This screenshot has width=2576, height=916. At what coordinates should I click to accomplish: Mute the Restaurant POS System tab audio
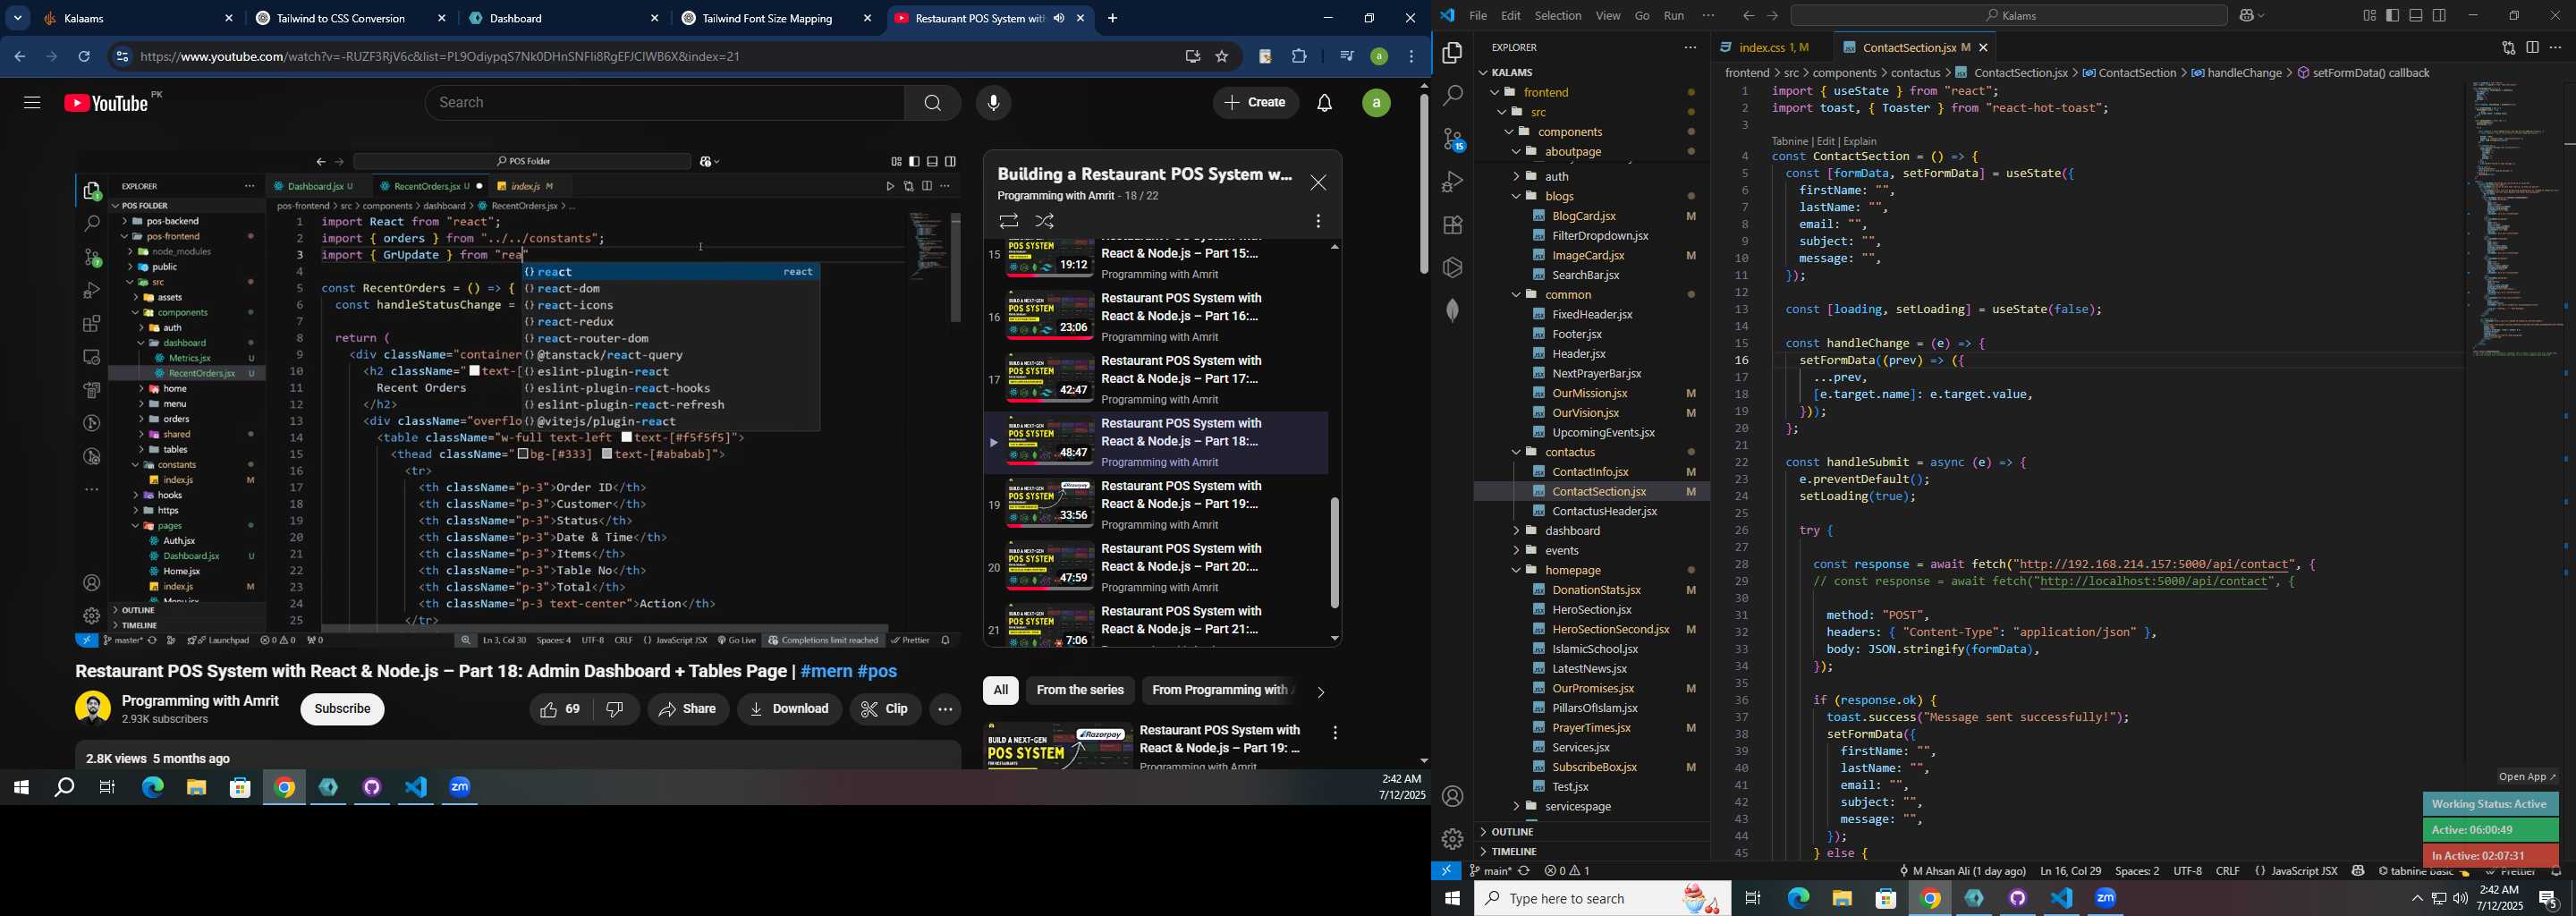[1059, 18]
